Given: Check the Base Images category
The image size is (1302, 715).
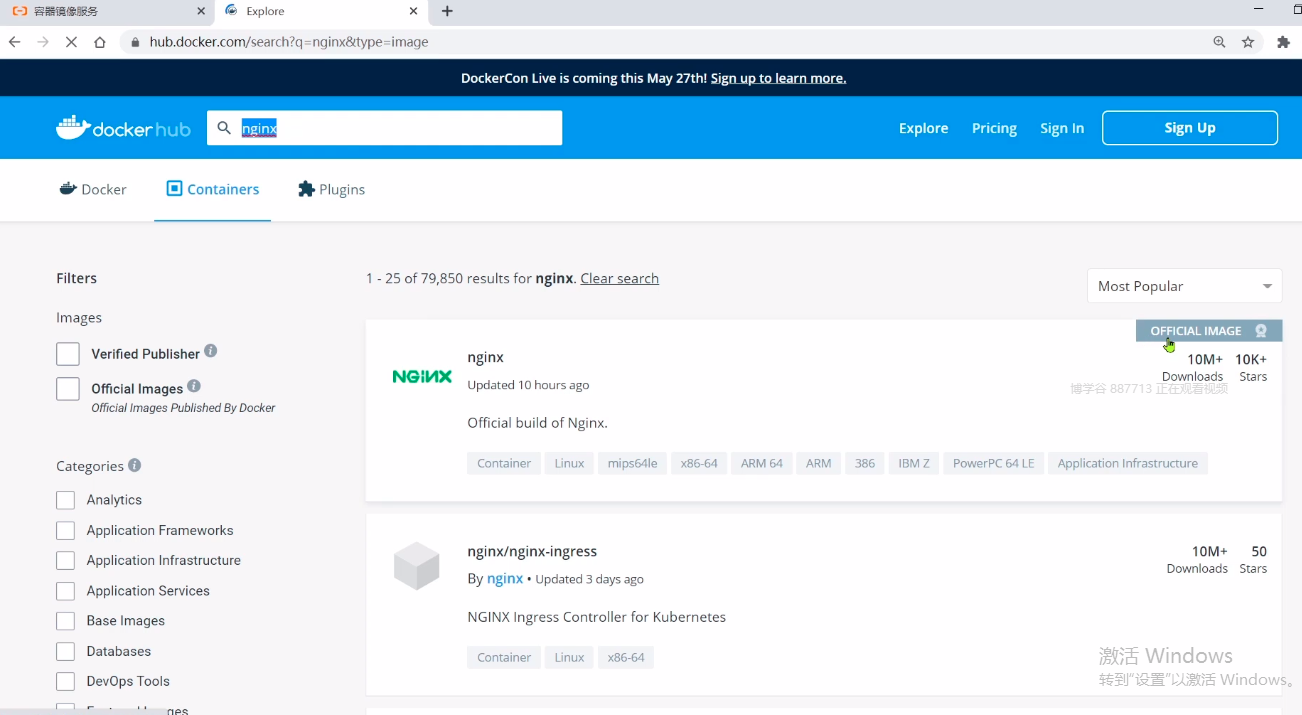Looking at the screenshot, I should [66, 621].
